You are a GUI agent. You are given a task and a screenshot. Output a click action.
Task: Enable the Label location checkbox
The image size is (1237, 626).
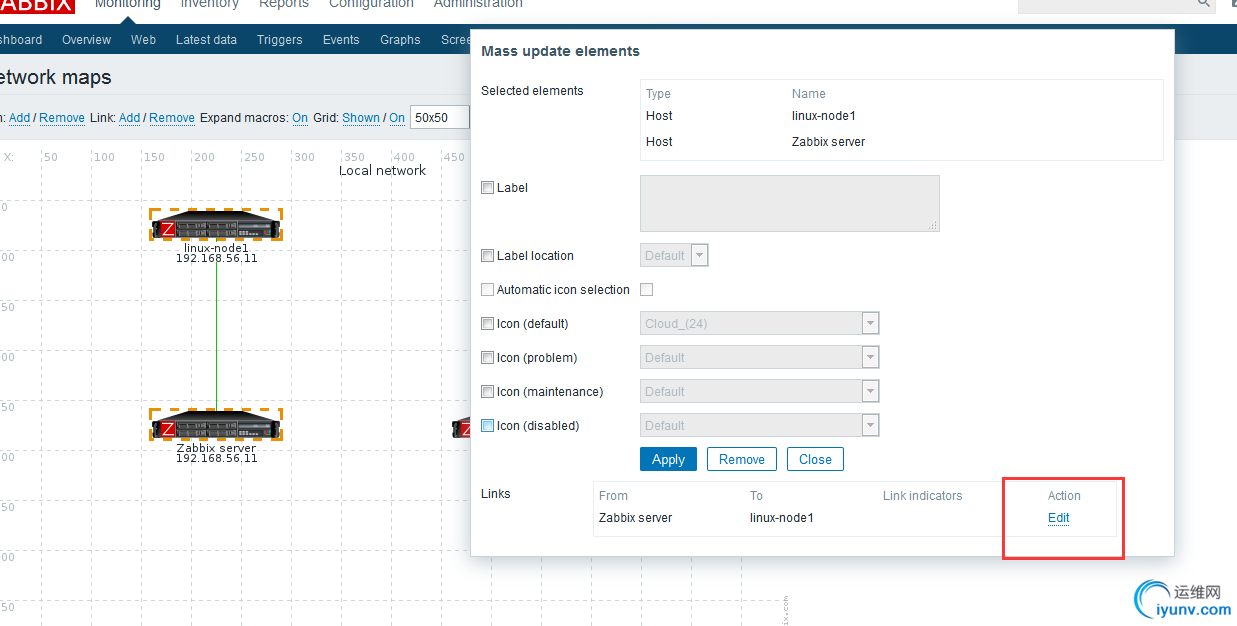click(488, 256)
